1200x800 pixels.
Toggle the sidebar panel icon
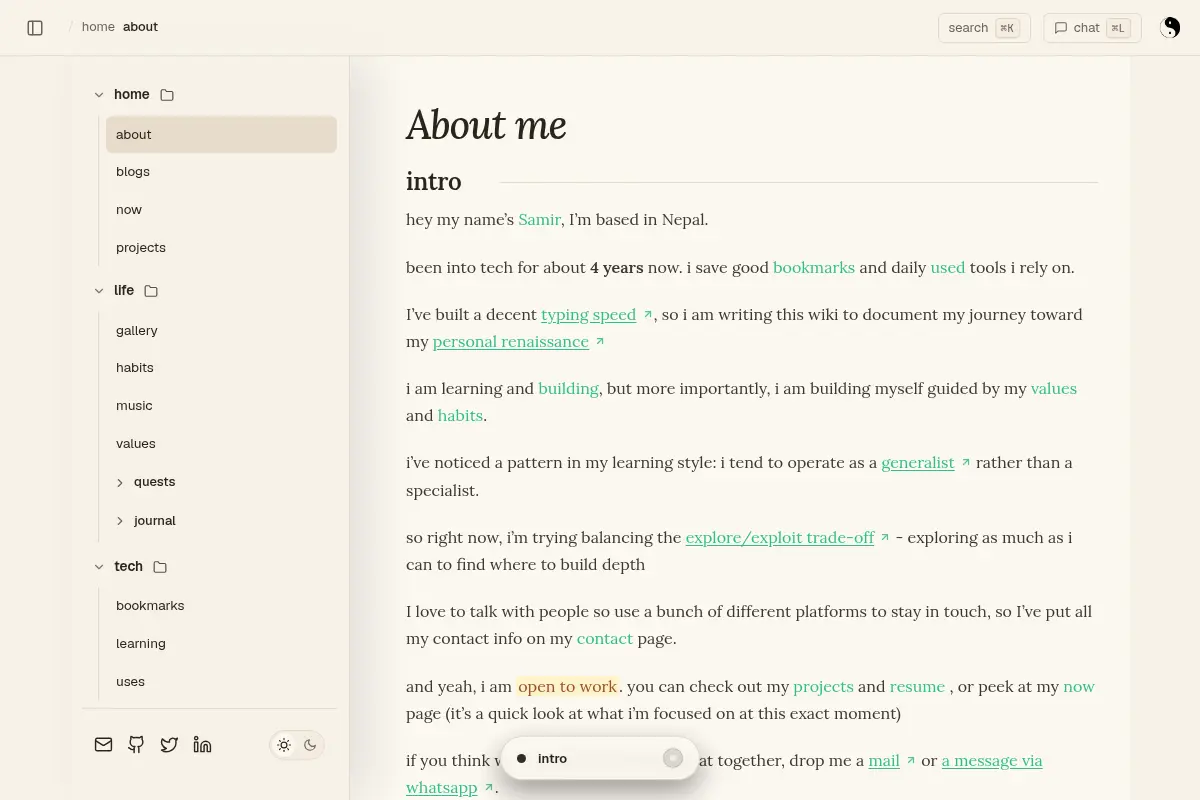tap(35, 28)
